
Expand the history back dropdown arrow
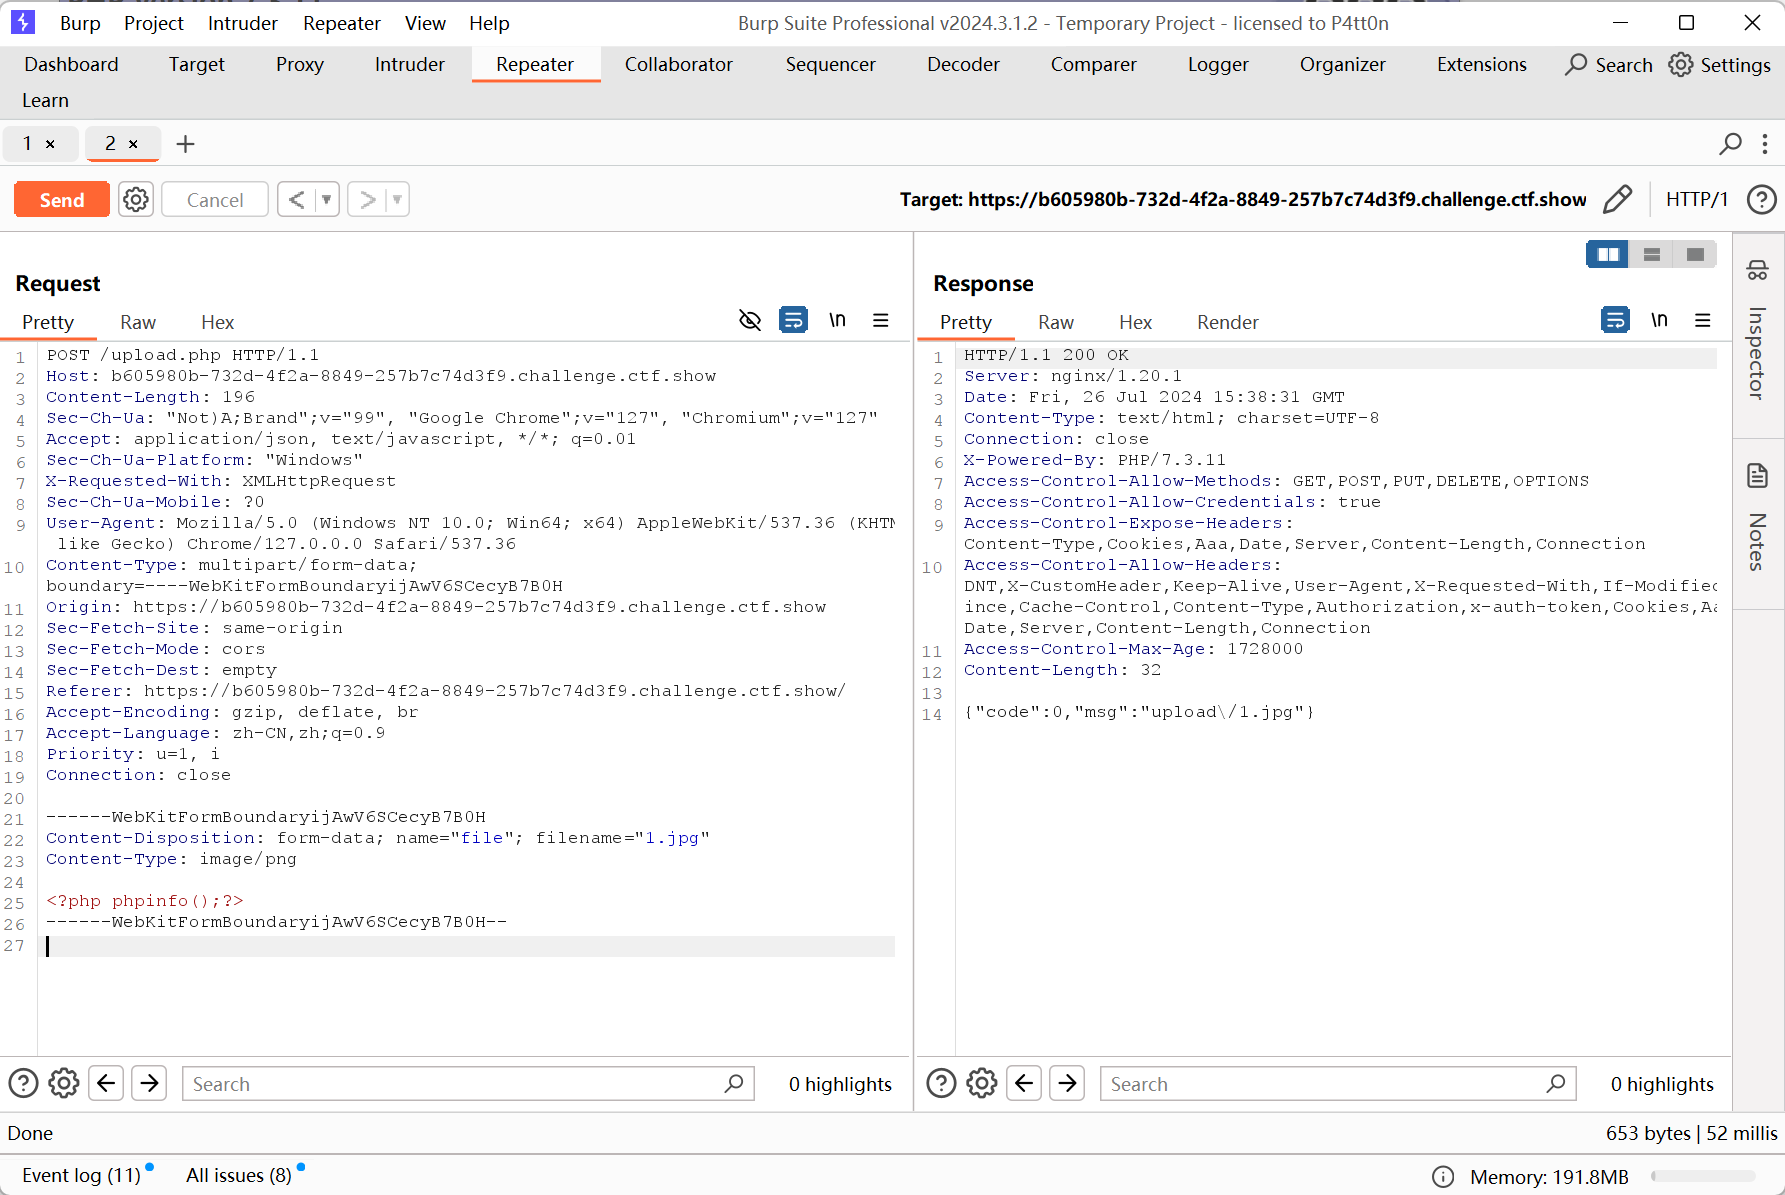coord(326,200)
